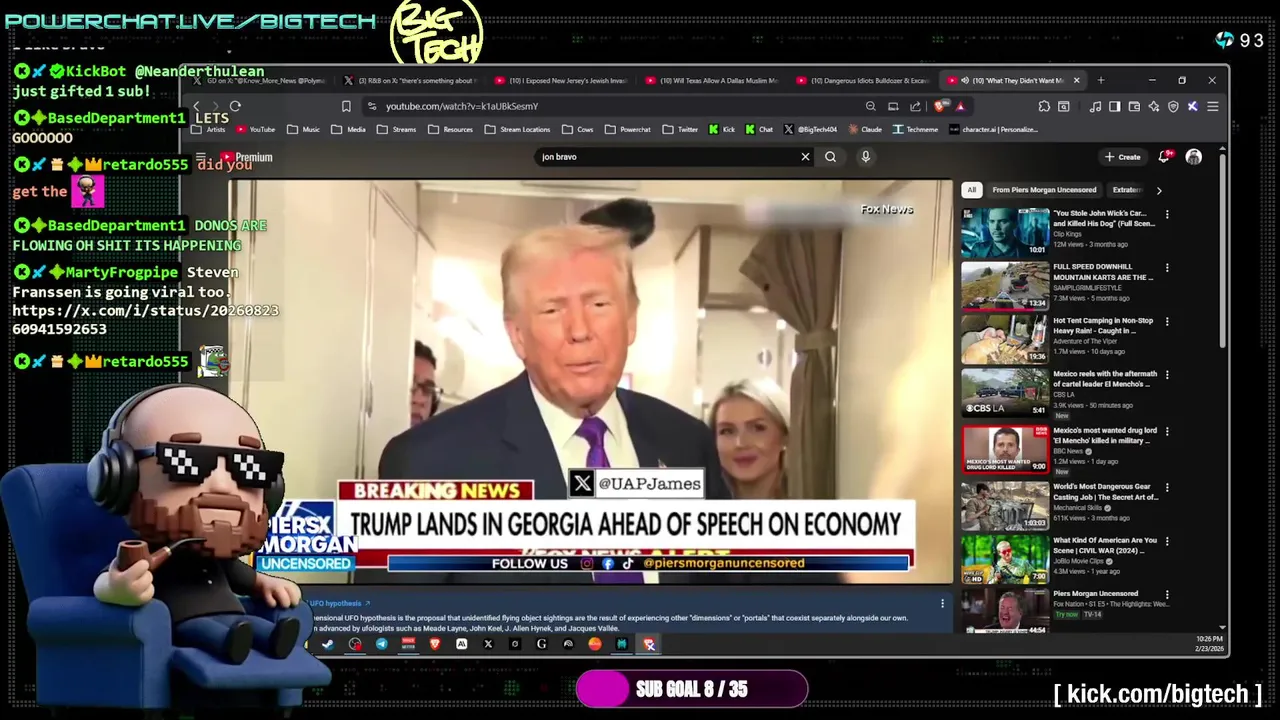The image size is (1280, 720).
Task: Open Steam from the taskbar
Action: [x=327, y=645]
